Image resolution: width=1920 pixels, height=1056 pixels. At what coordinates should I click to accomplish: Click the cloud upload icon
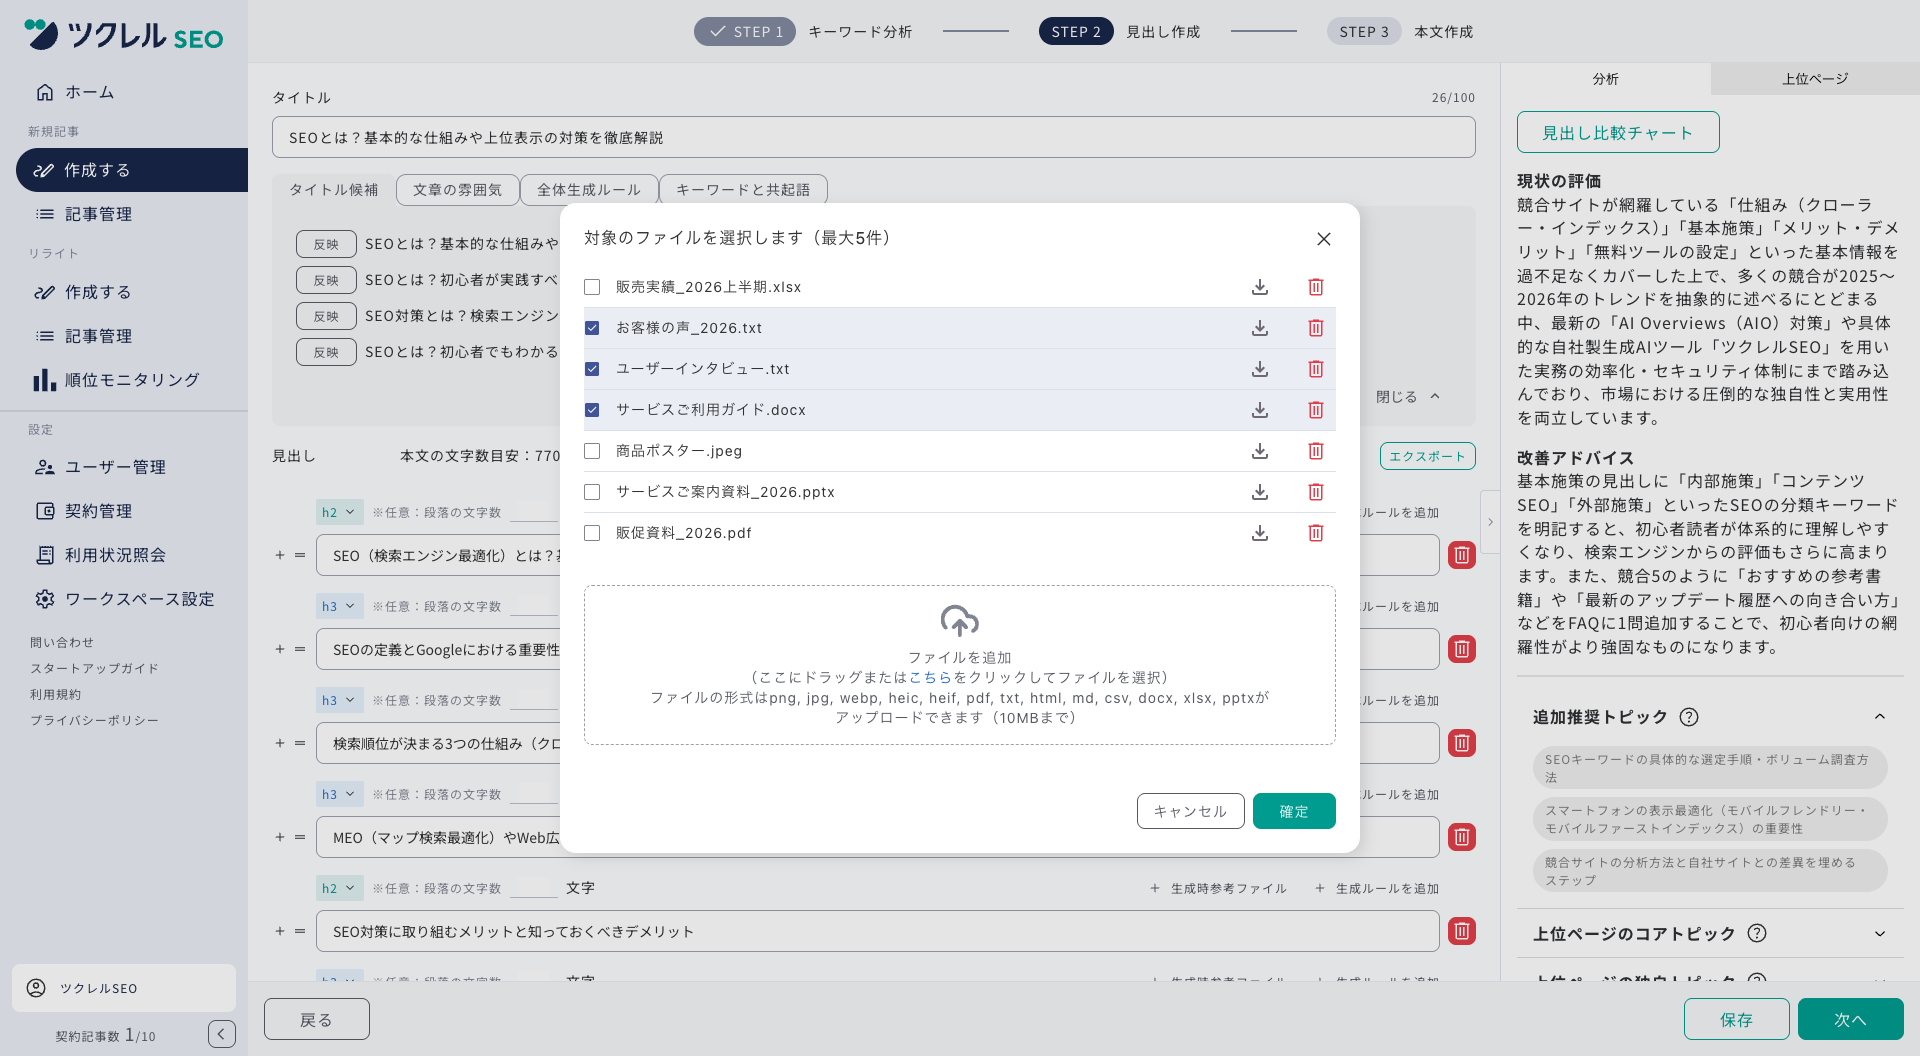[x=959, y=621]
